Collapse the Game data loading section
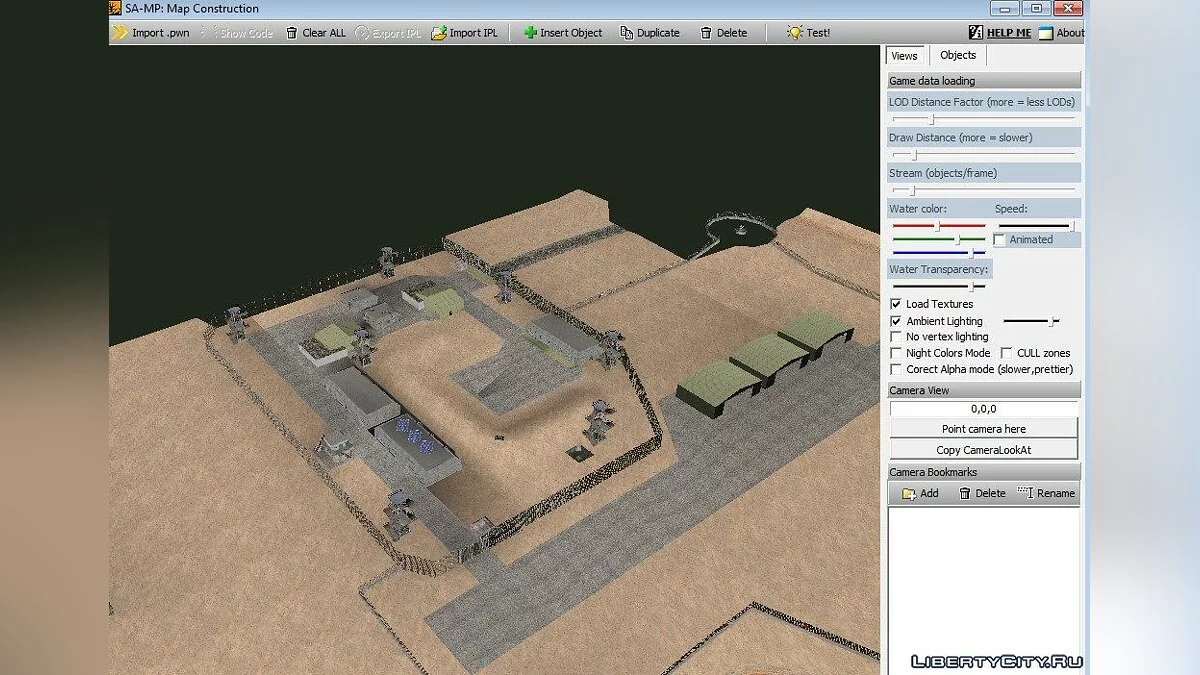The width and height of the screenshot is (1200, 675). click(984, 81)
